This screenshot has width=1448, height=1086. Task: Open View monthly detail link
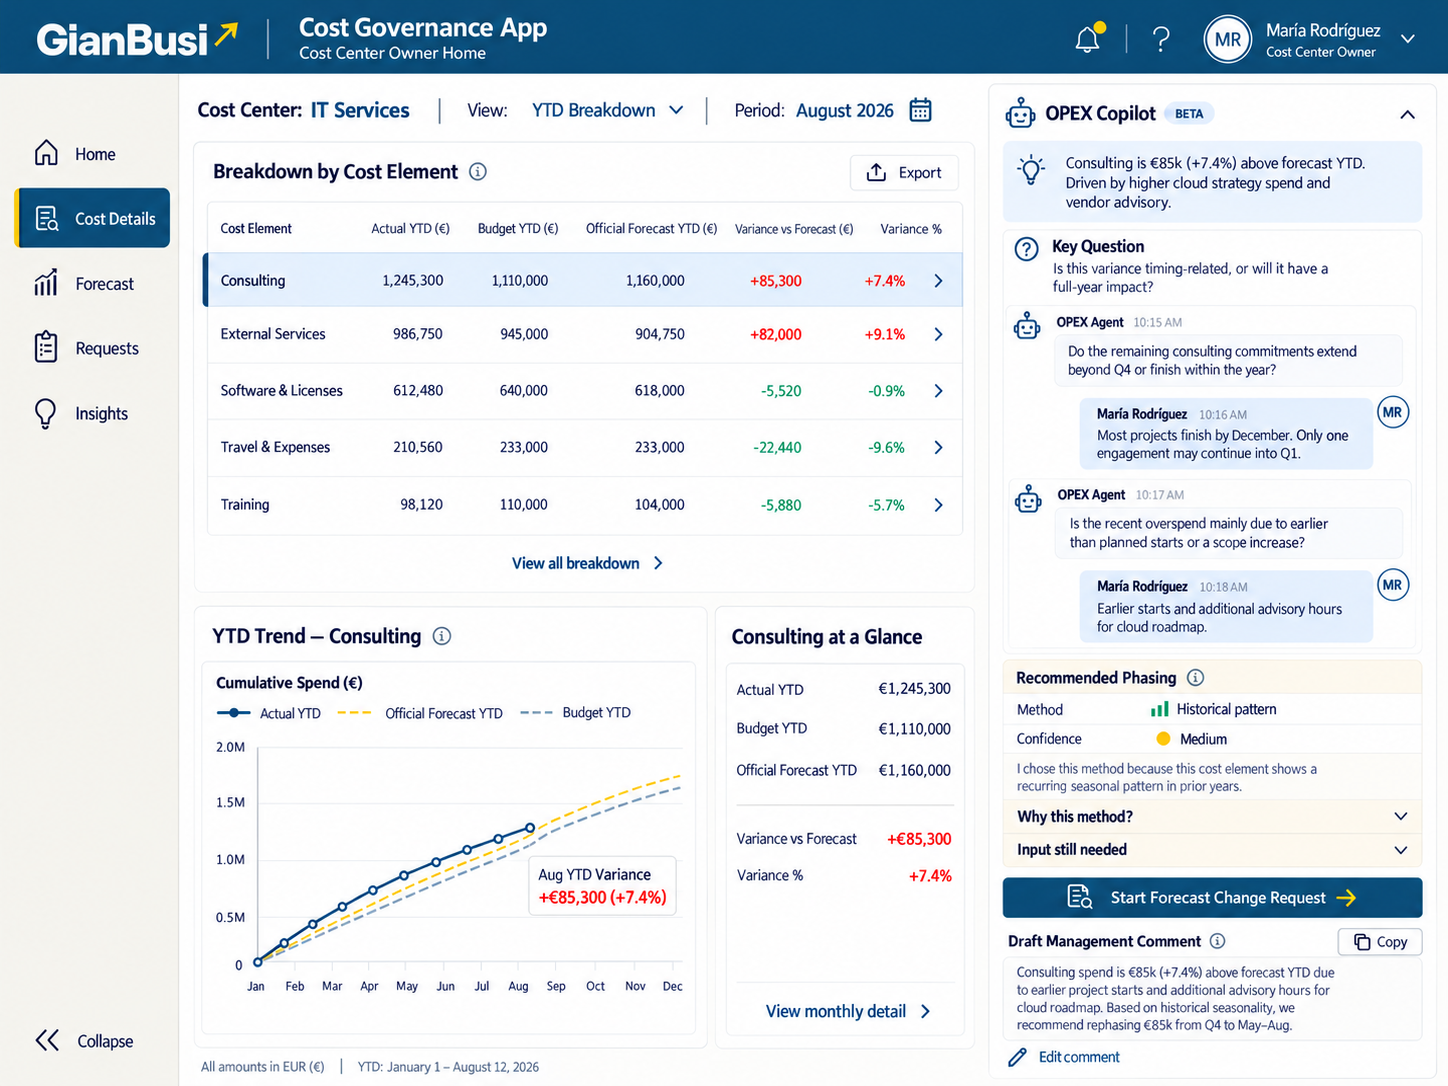pos(848,1011)
